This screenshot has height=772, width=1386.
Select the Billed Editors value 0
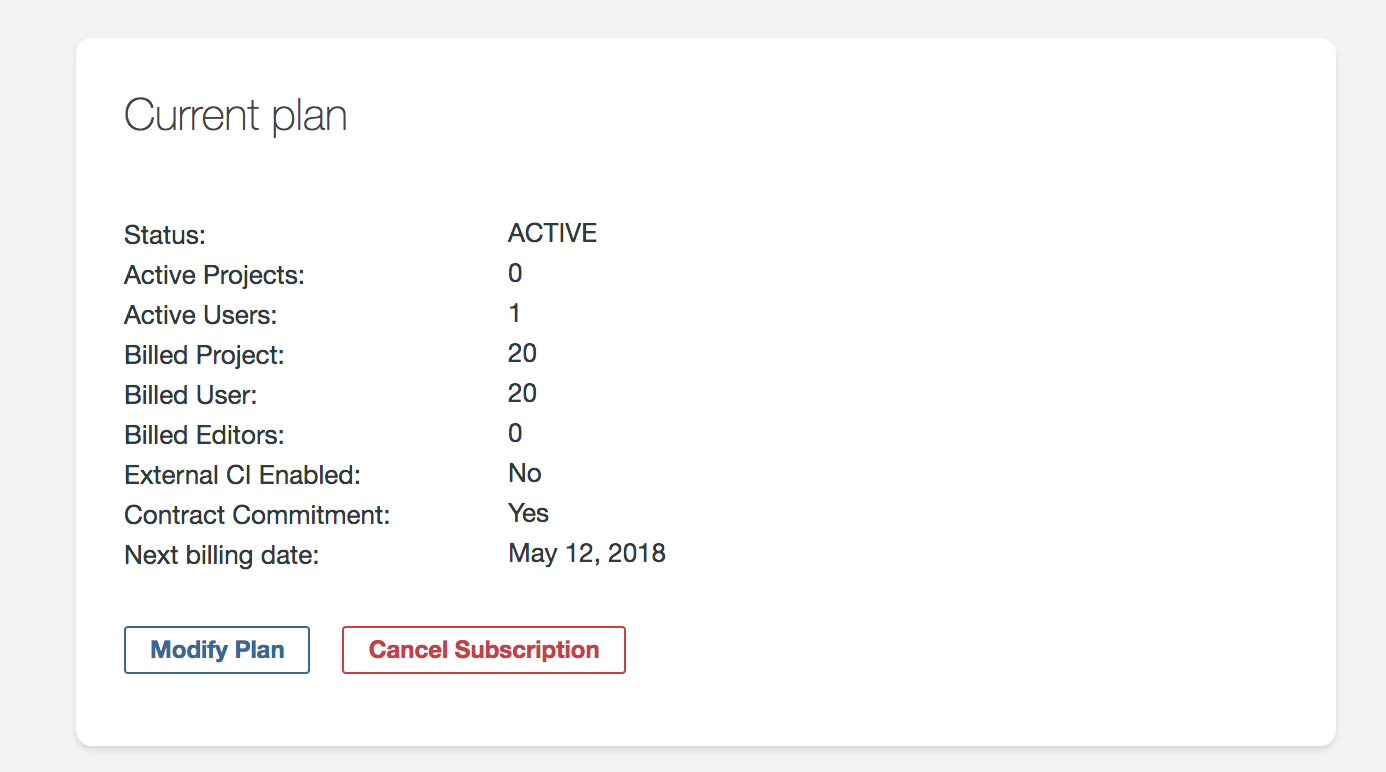click(x=515, y=434)
